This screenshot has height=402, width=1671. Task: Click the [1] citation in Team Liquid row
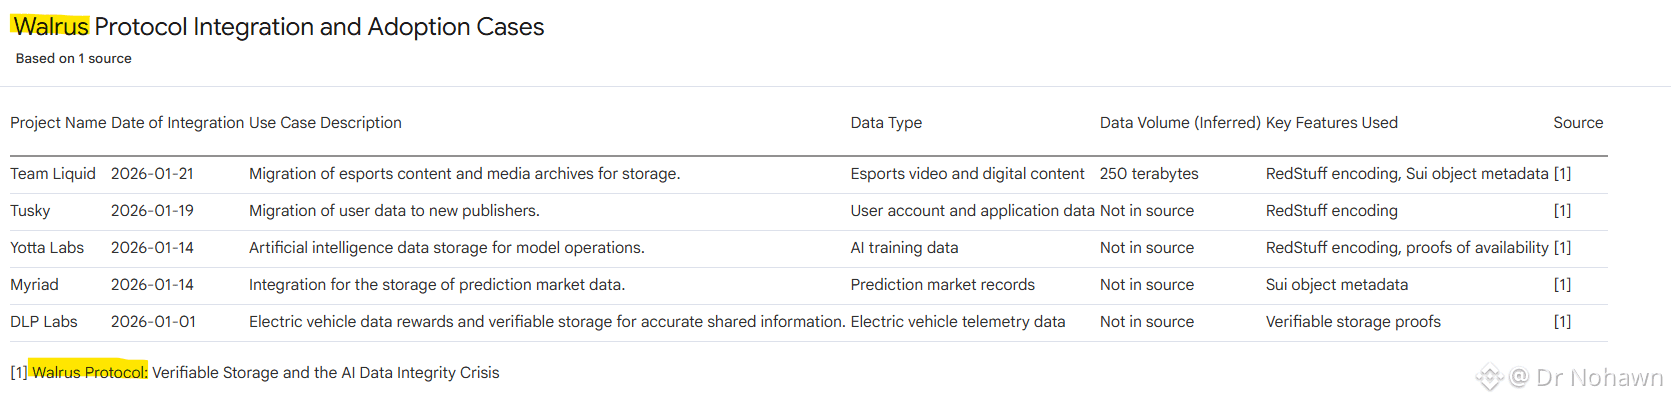pos(1562,174)
